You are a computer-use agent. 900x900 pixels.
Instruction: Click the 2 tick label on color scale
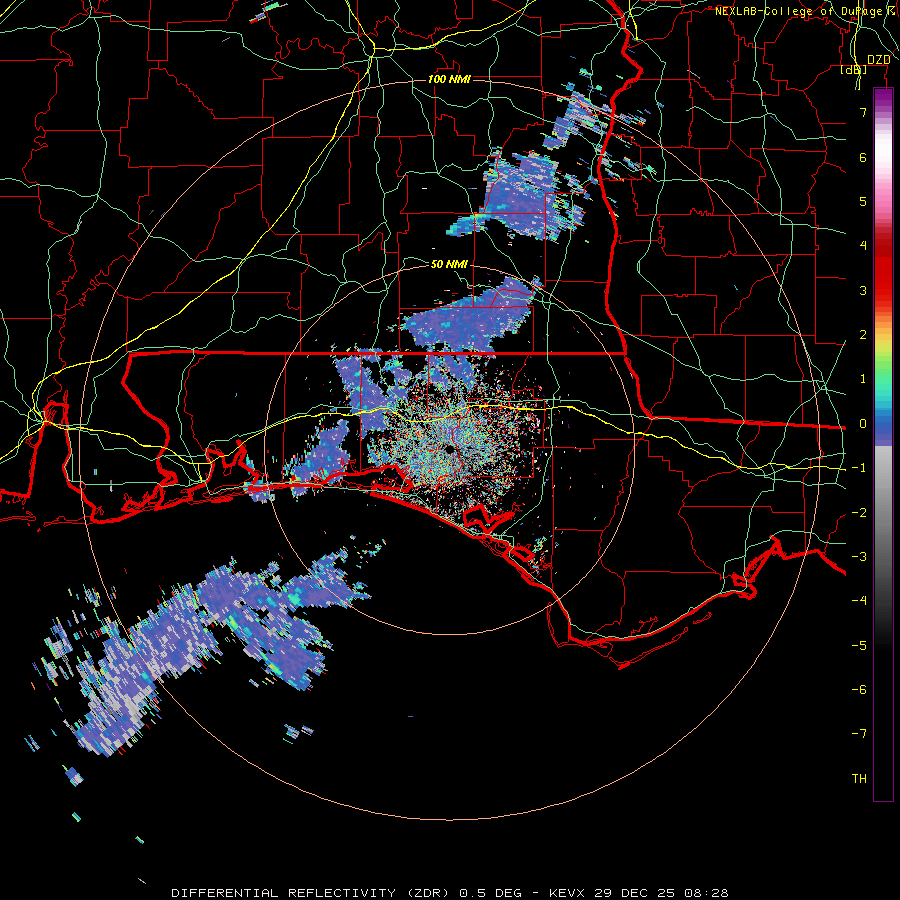[863, 335]
